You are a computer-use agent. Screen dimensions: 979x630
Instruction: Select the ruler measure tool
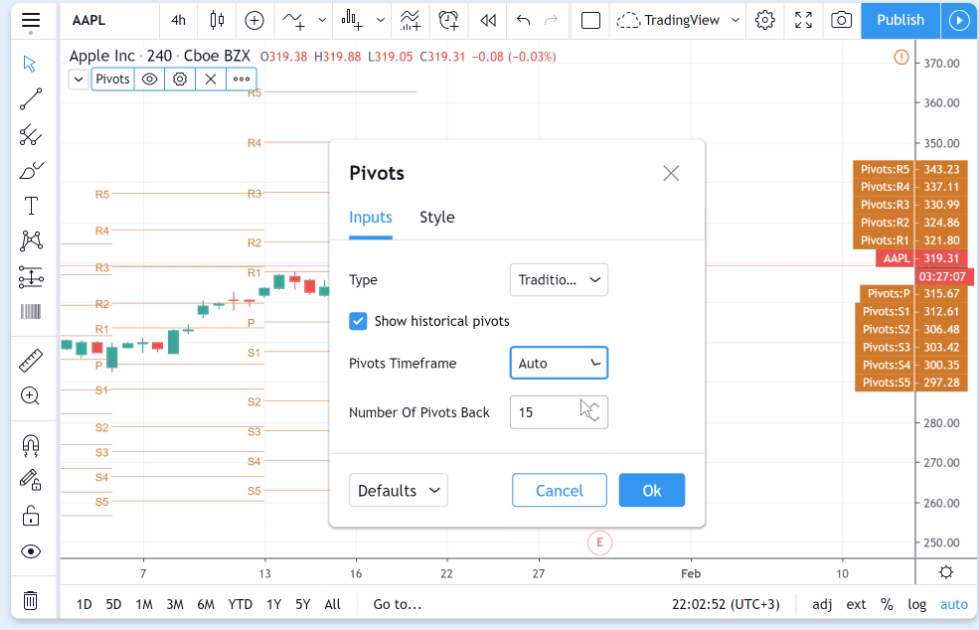coord(31,360)
